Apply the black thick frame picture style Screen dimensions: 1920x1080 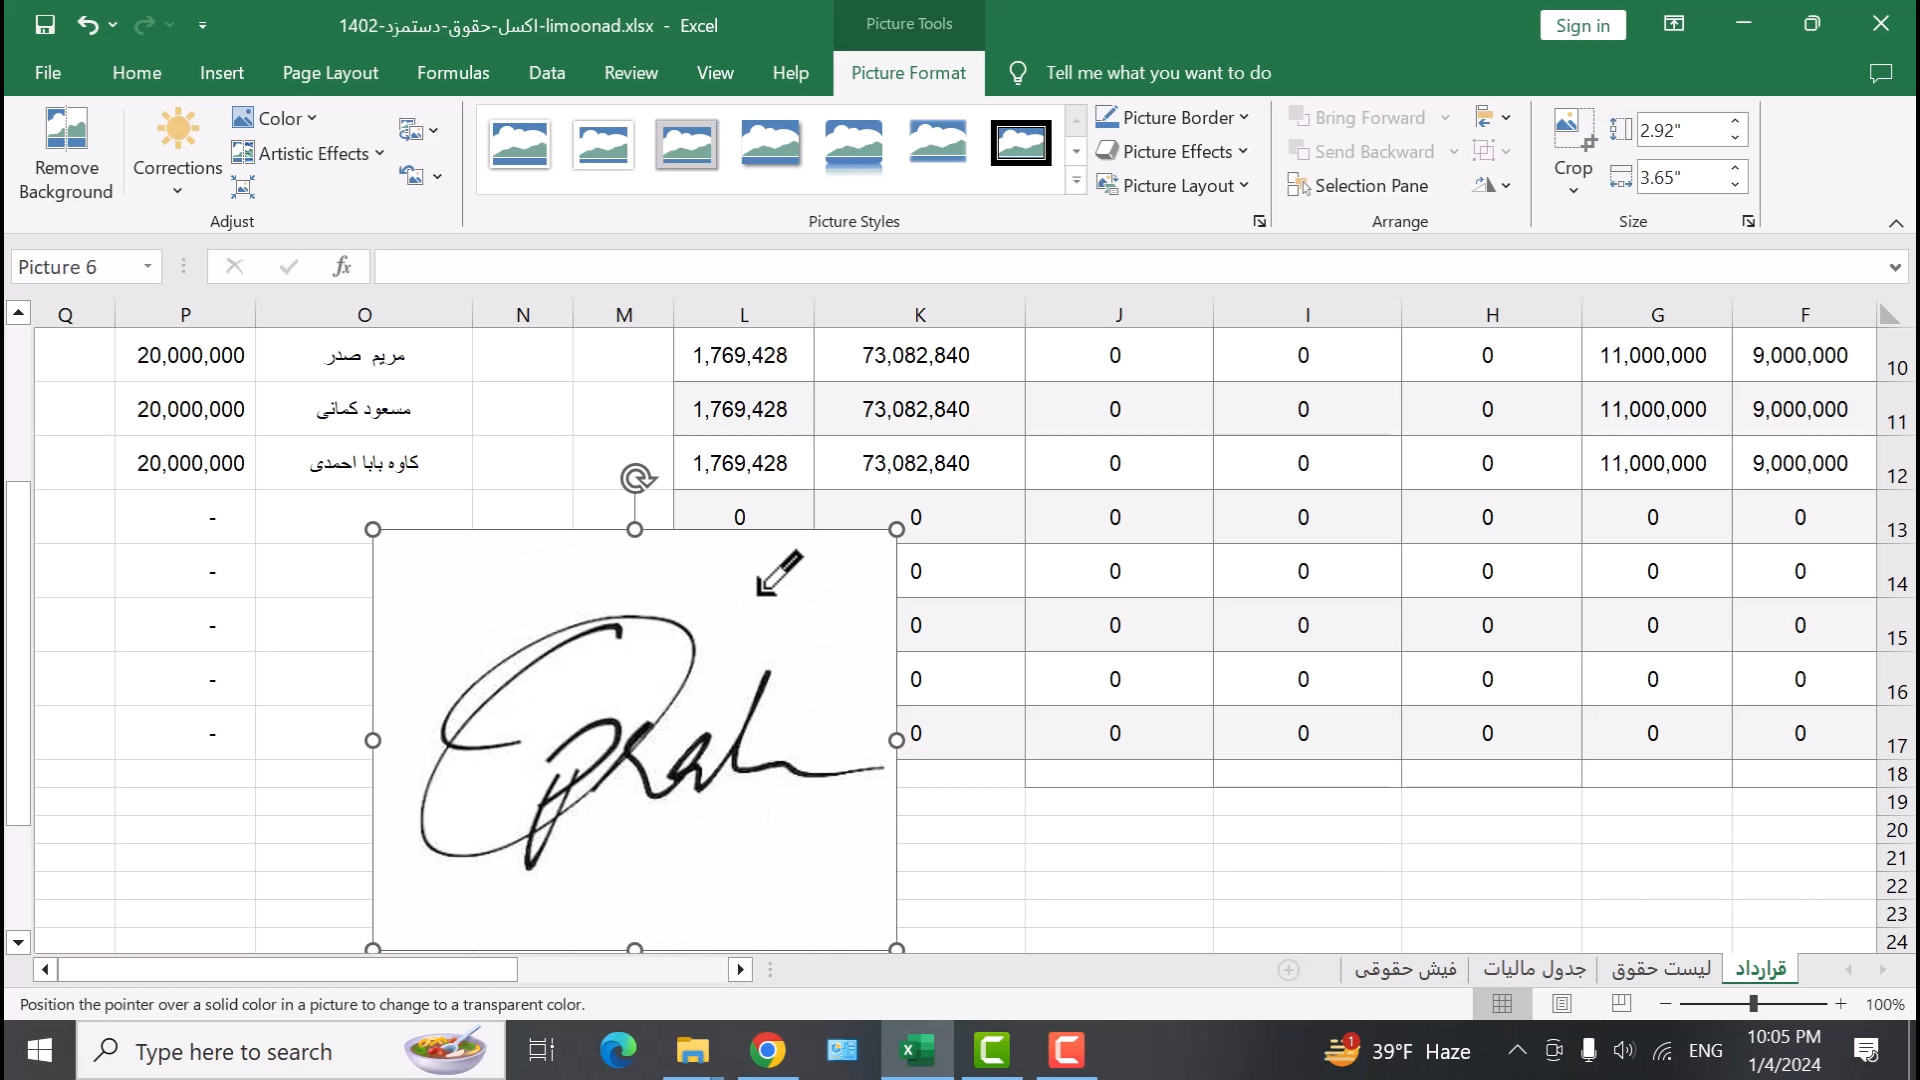1021,144
